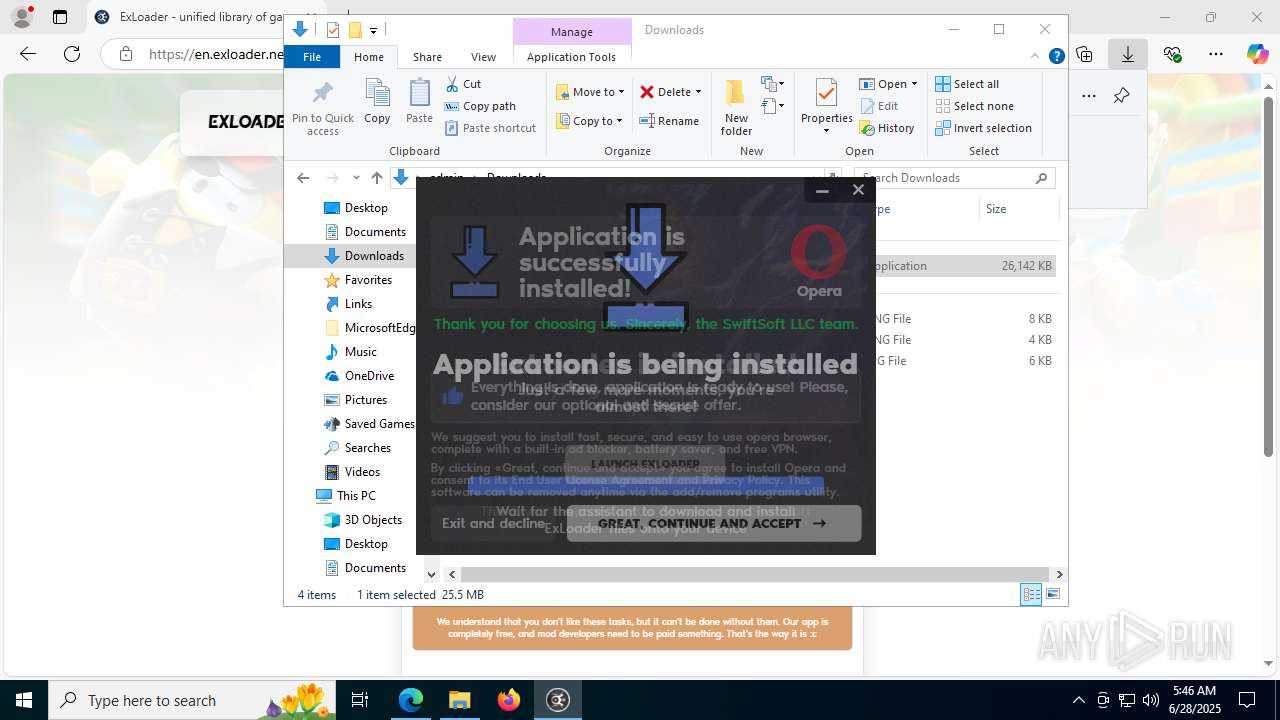Click Invert selection in ribbon
Viewport: 1280px width, 720px height.
[983, 128]
